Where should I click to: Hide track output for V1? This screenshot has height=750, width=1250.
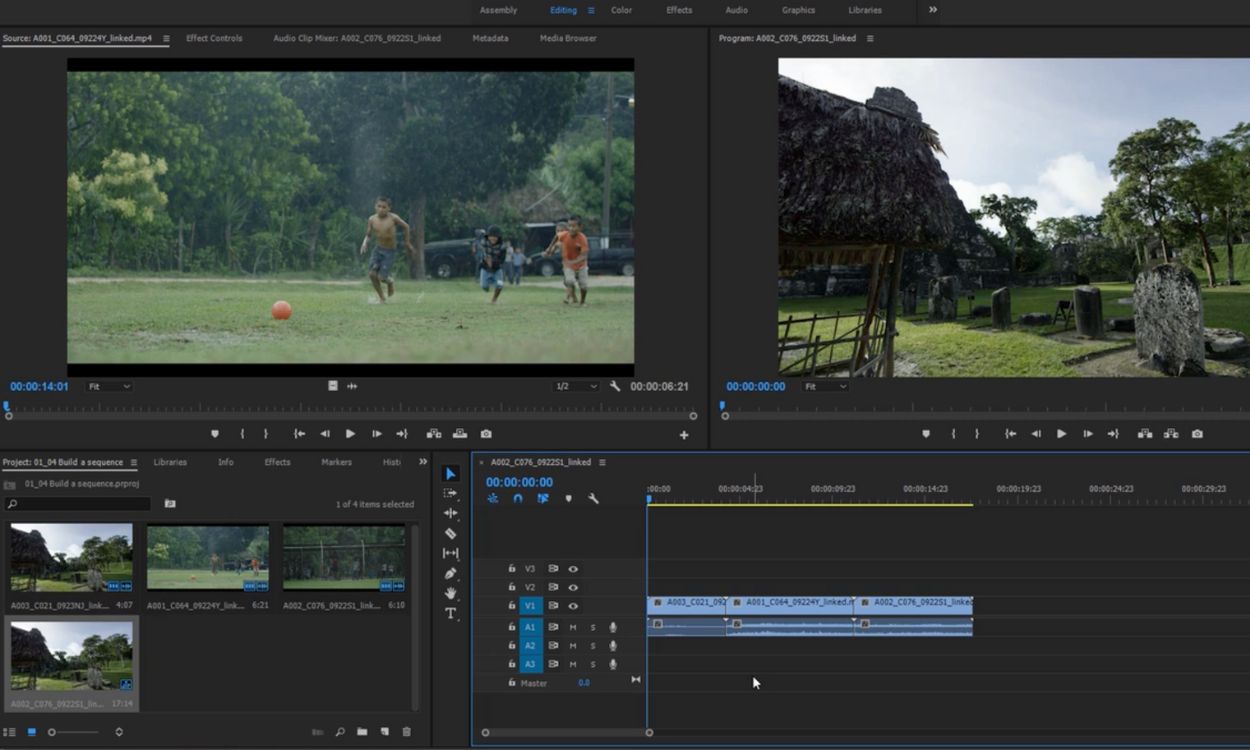pos(573,604)
